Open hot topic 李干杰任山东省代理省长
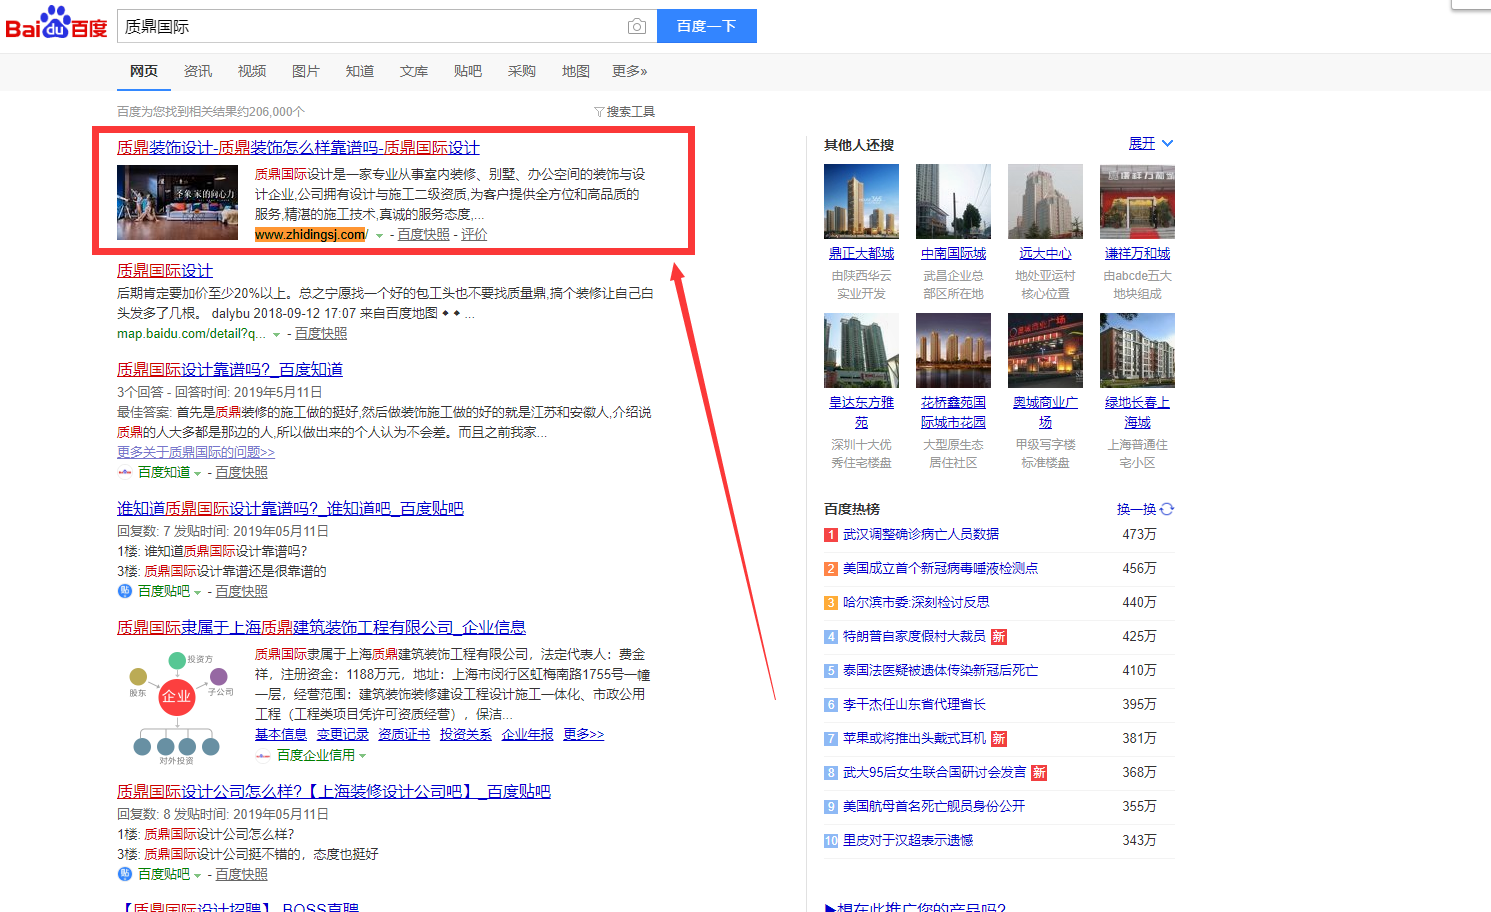Screen dimensions: 1491x912 pyautogui.click(x=914, y=704)
